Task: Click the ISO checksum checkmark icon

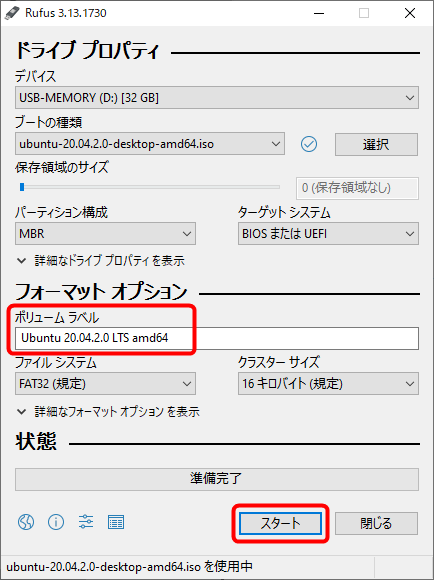Action: (x=309, y=144)
